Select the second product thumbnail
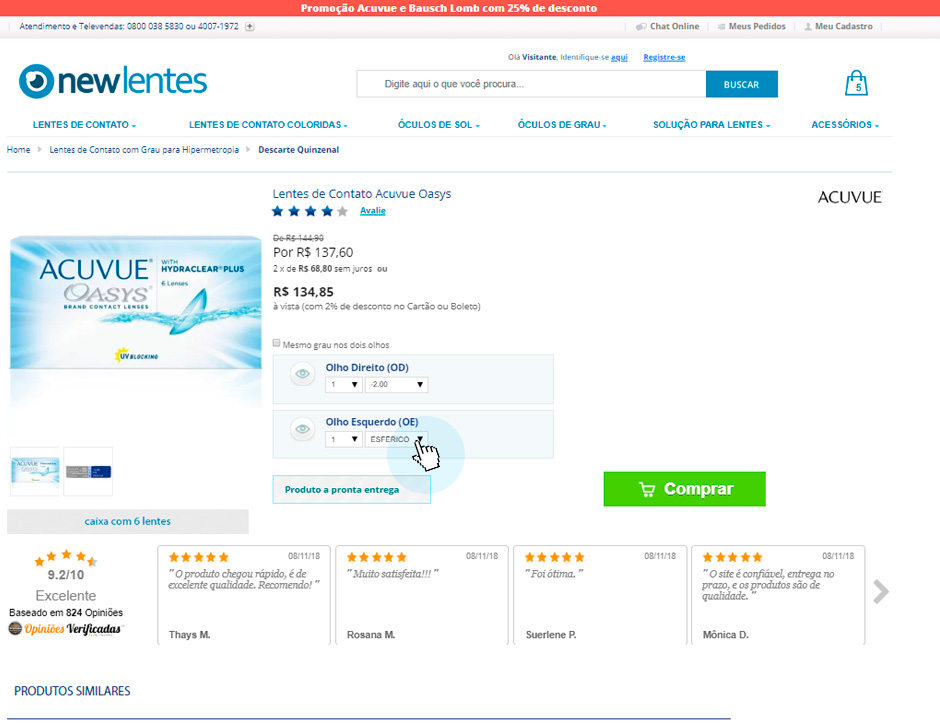The image size is (940, 725). [x=88, y=471]
